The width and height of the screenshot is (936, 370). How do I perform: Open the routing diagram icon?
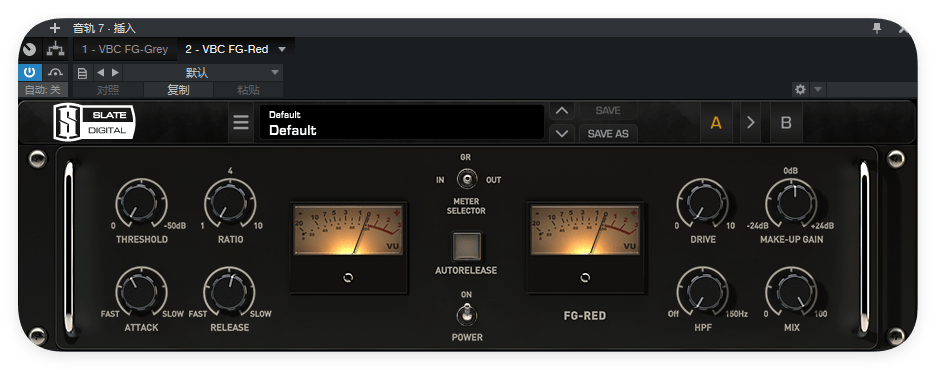(x=56, y=50)
